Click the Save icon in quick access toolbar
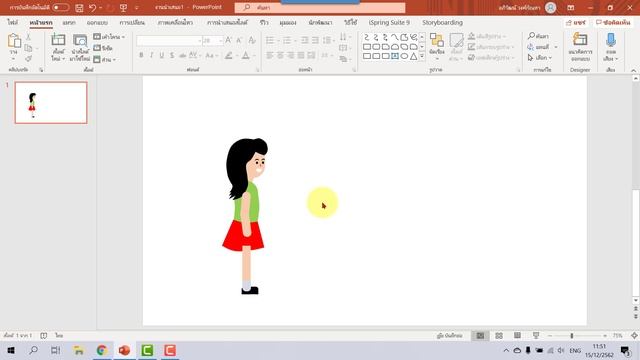640x360 pixels. click(x=79, y=8)
